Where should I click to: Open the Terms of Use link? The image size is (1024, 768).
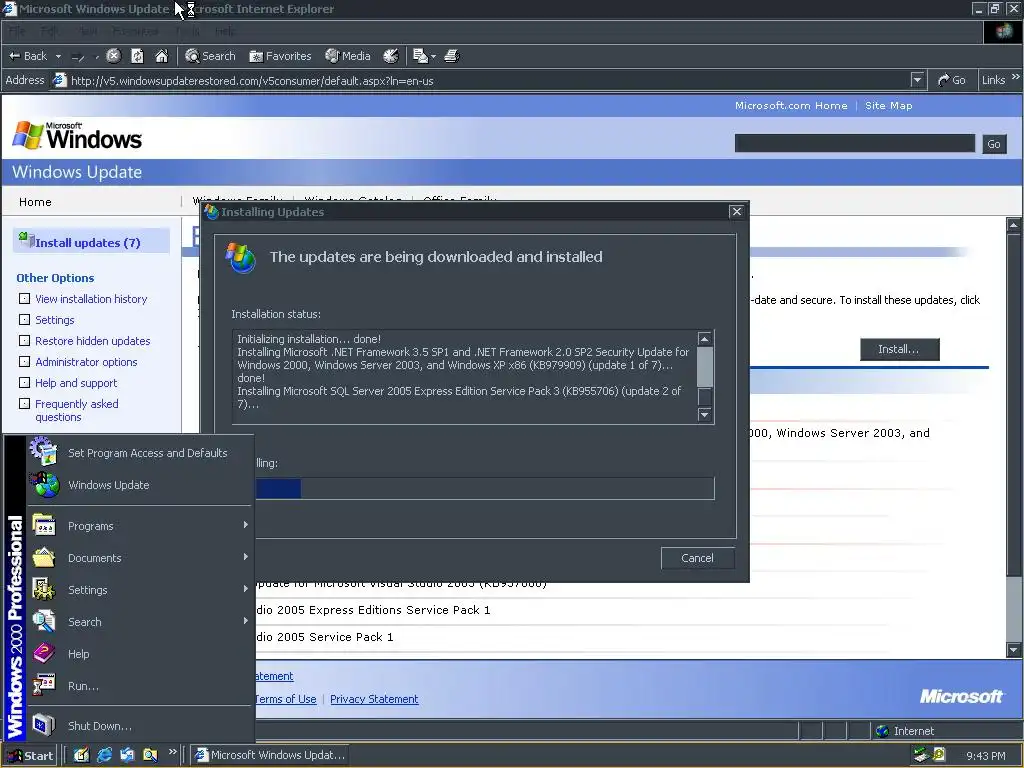click(285, 699)
